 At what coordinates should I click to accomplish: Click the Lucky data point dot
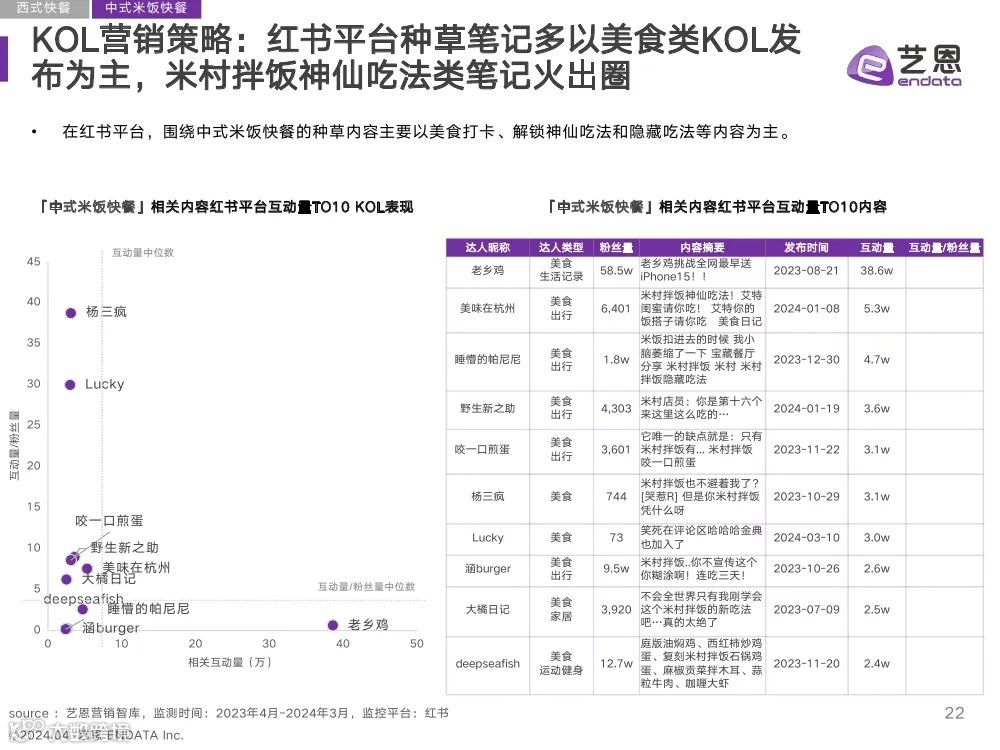70,385
